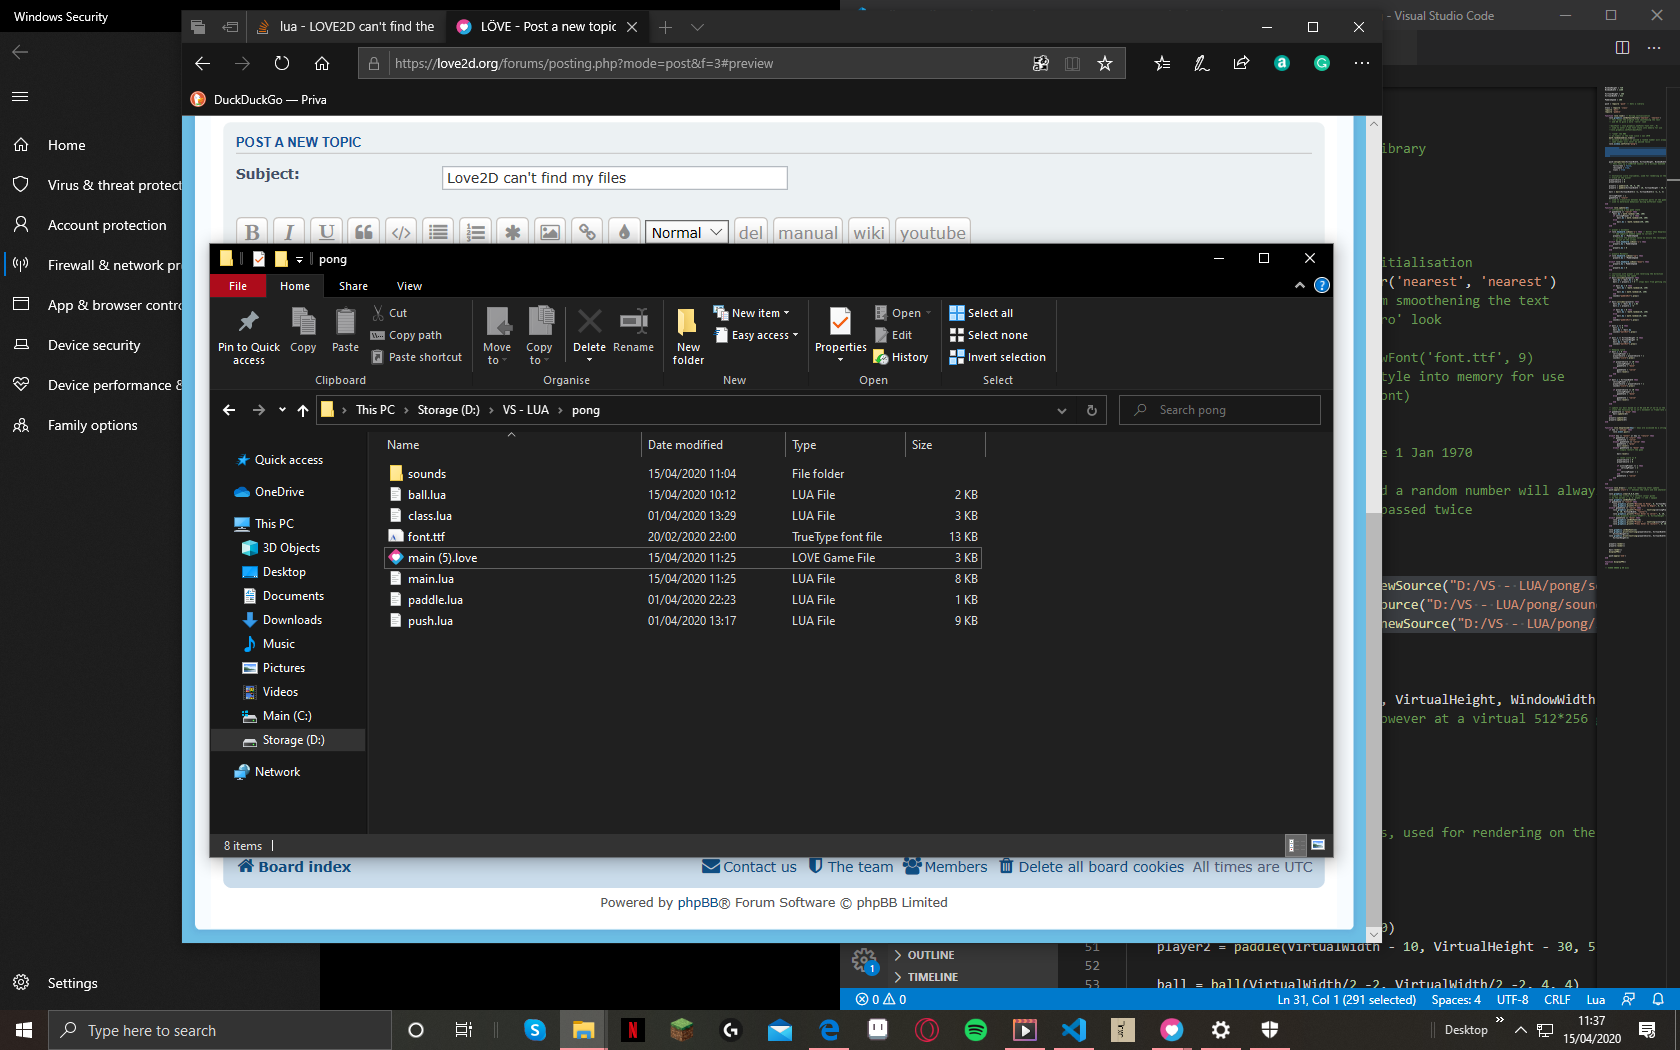Click the Italic button in forum editor
1680x1050 pixels.
(289, 232)
